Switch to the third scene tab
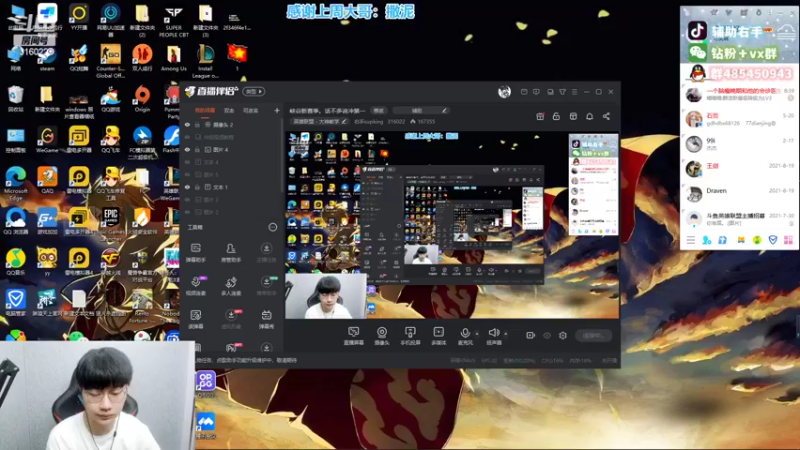 [x=251, y=110]
